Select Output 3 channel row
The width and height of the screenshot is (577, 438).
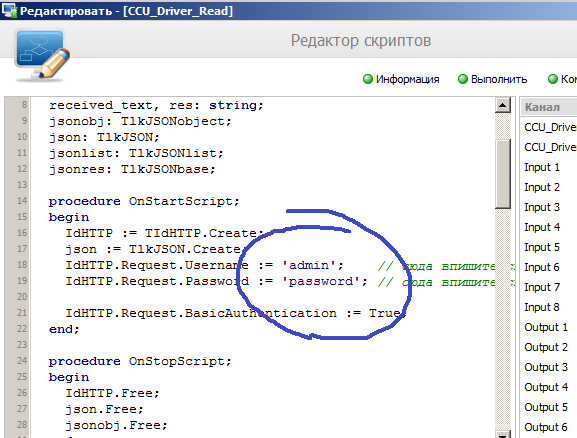pyautogui.click(x=549, y=367)
